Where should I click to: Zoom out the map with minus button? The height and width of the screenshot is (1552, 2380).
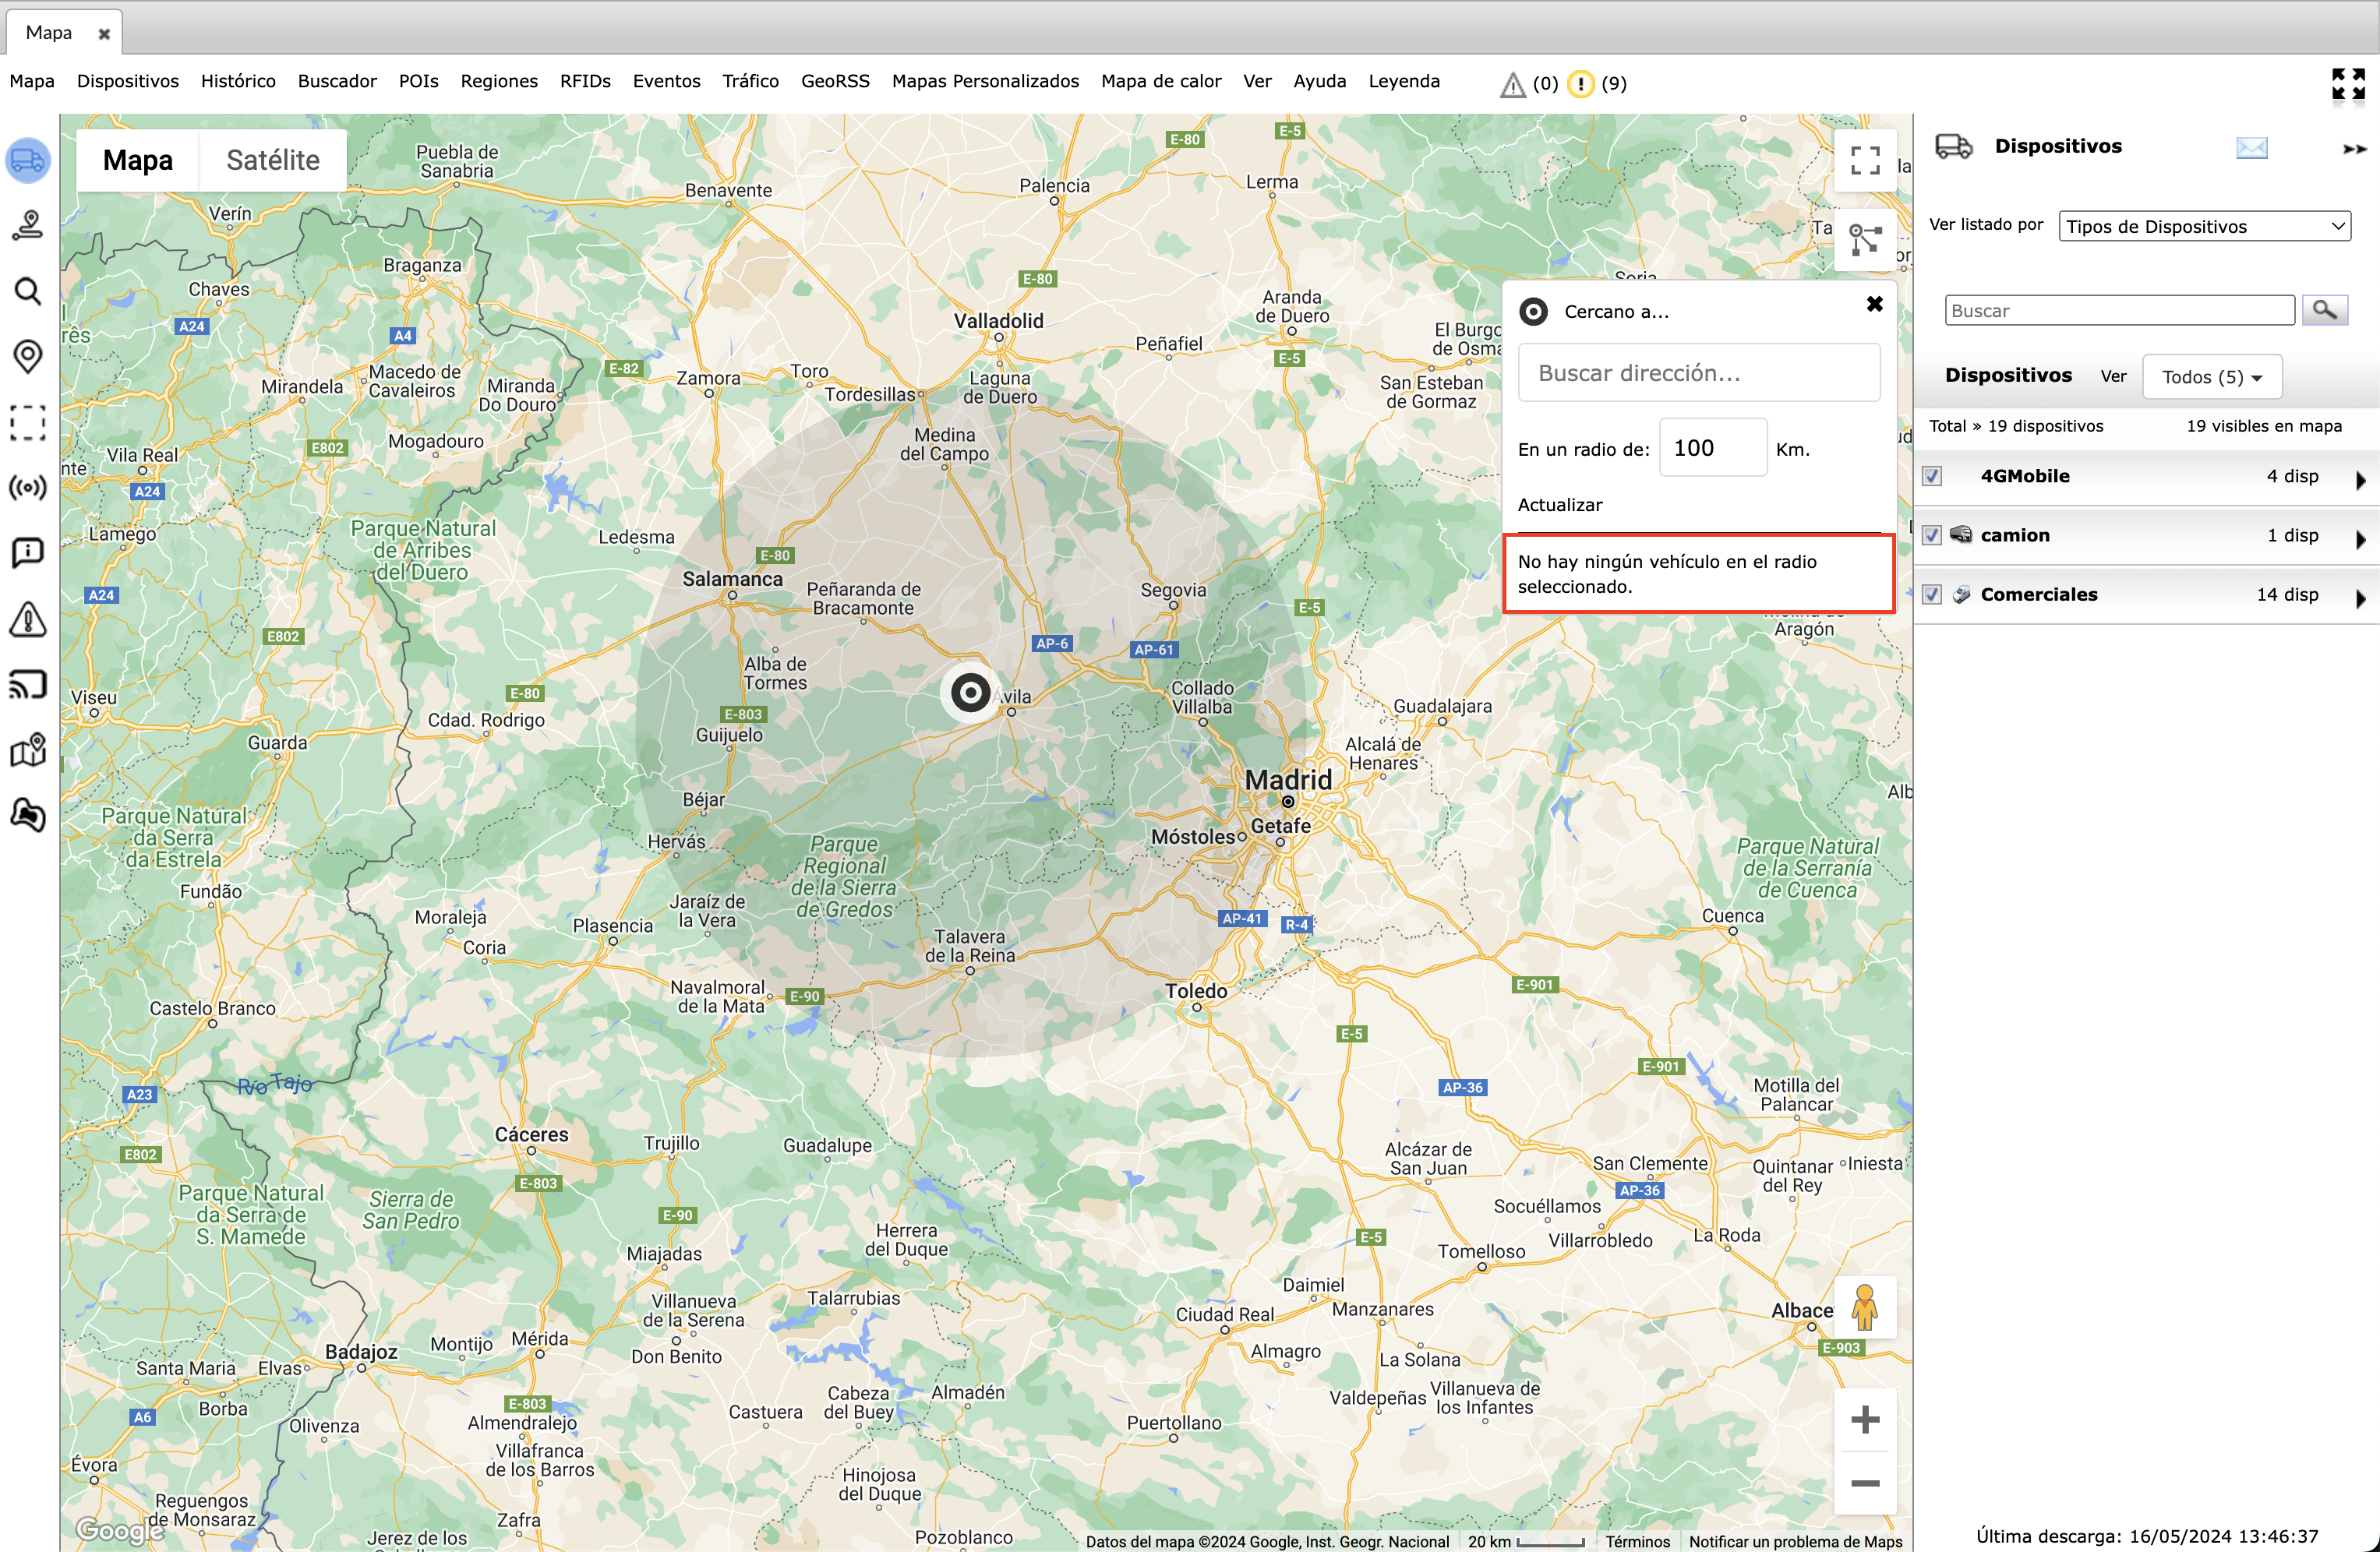coord(1865,1483)
